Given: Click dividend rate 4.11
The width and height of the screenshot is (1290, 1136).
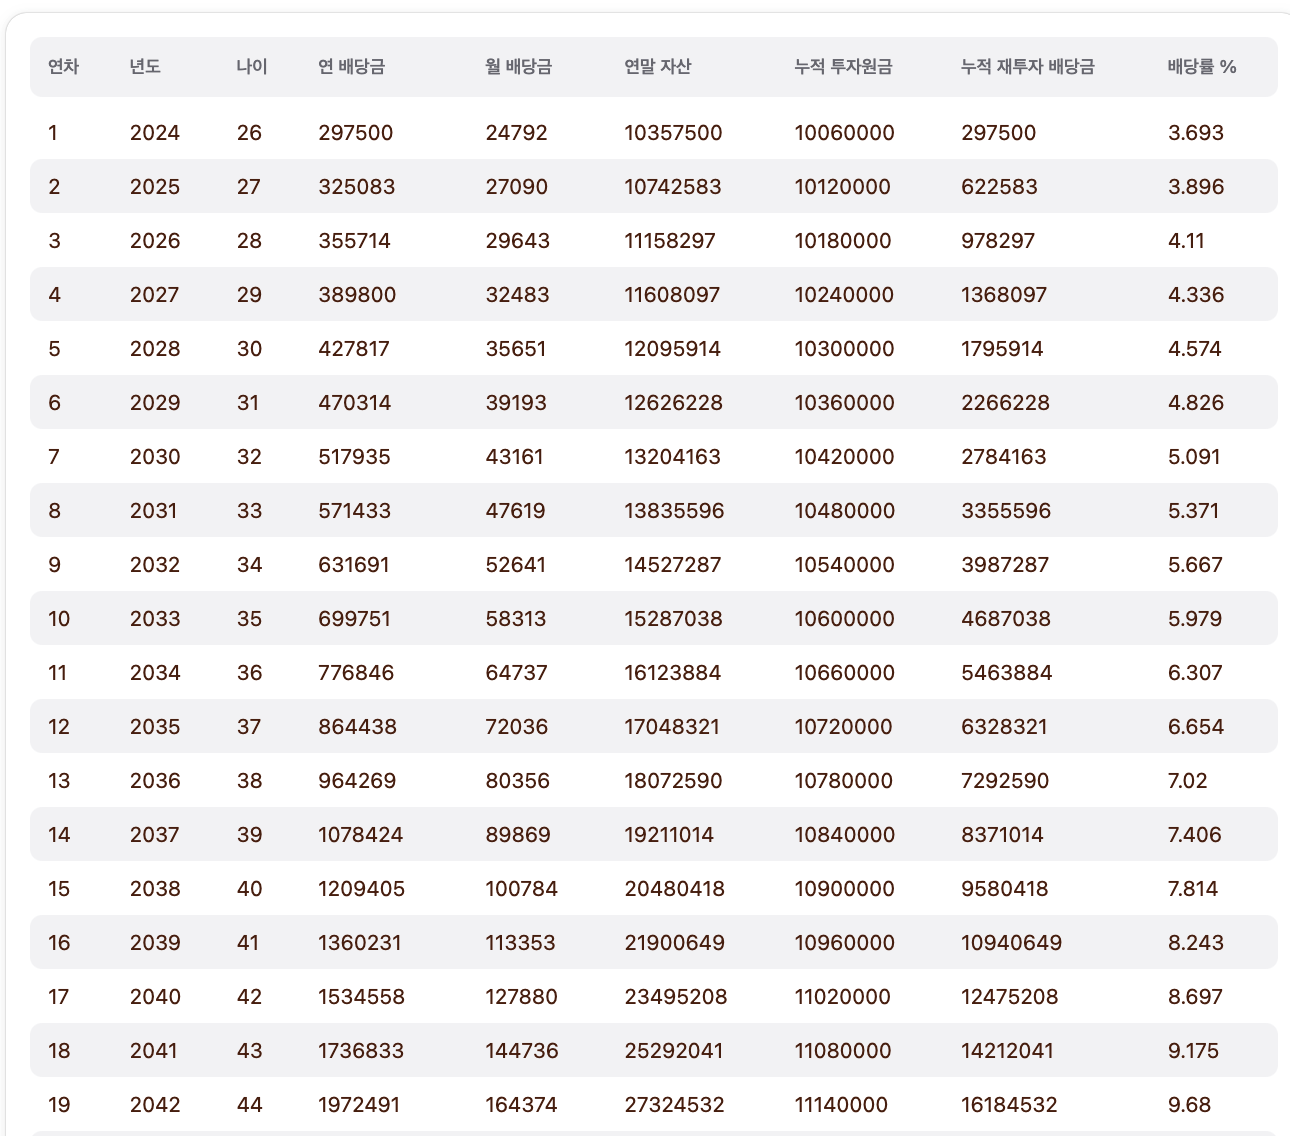Looking at the screenshot, I should tap(1186, 241).
